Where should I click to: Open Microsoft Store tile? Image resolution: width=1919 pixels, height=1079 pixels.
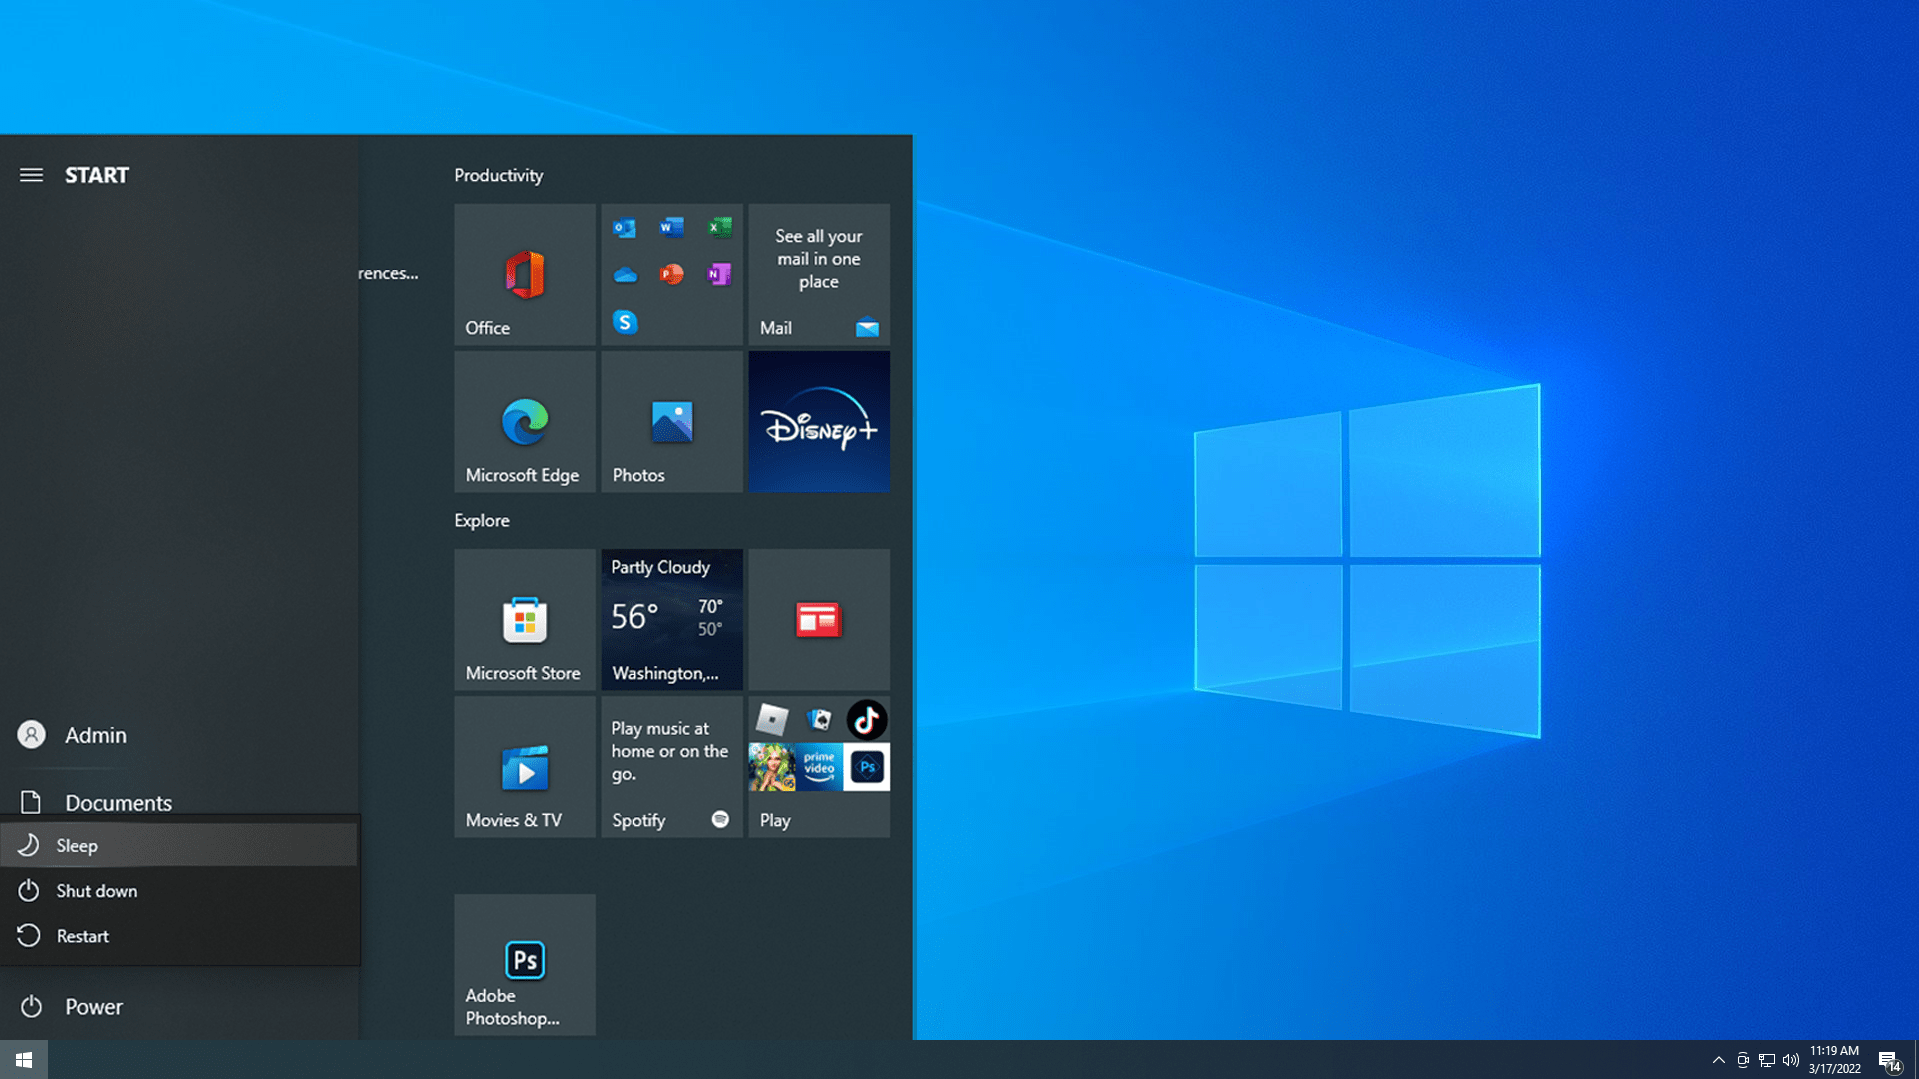[x=524, y=619]
